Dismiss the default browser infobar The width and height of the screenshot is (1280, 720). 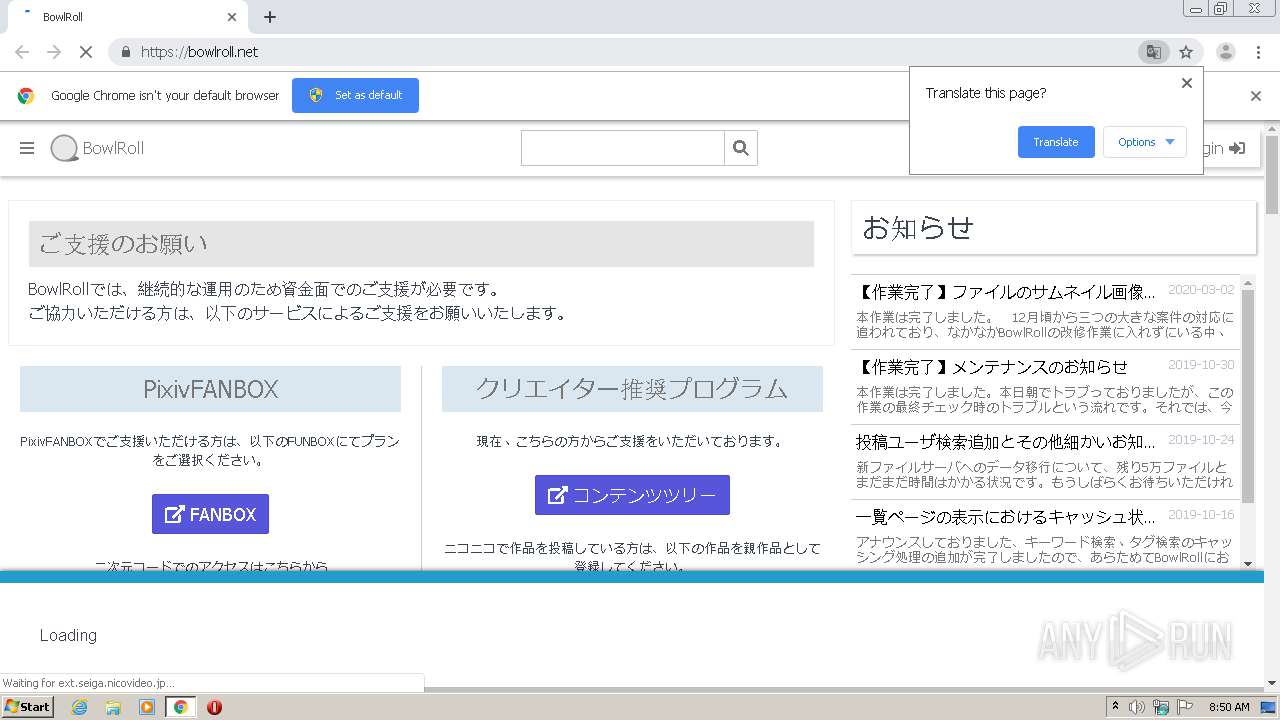[x=1256, y=96]
